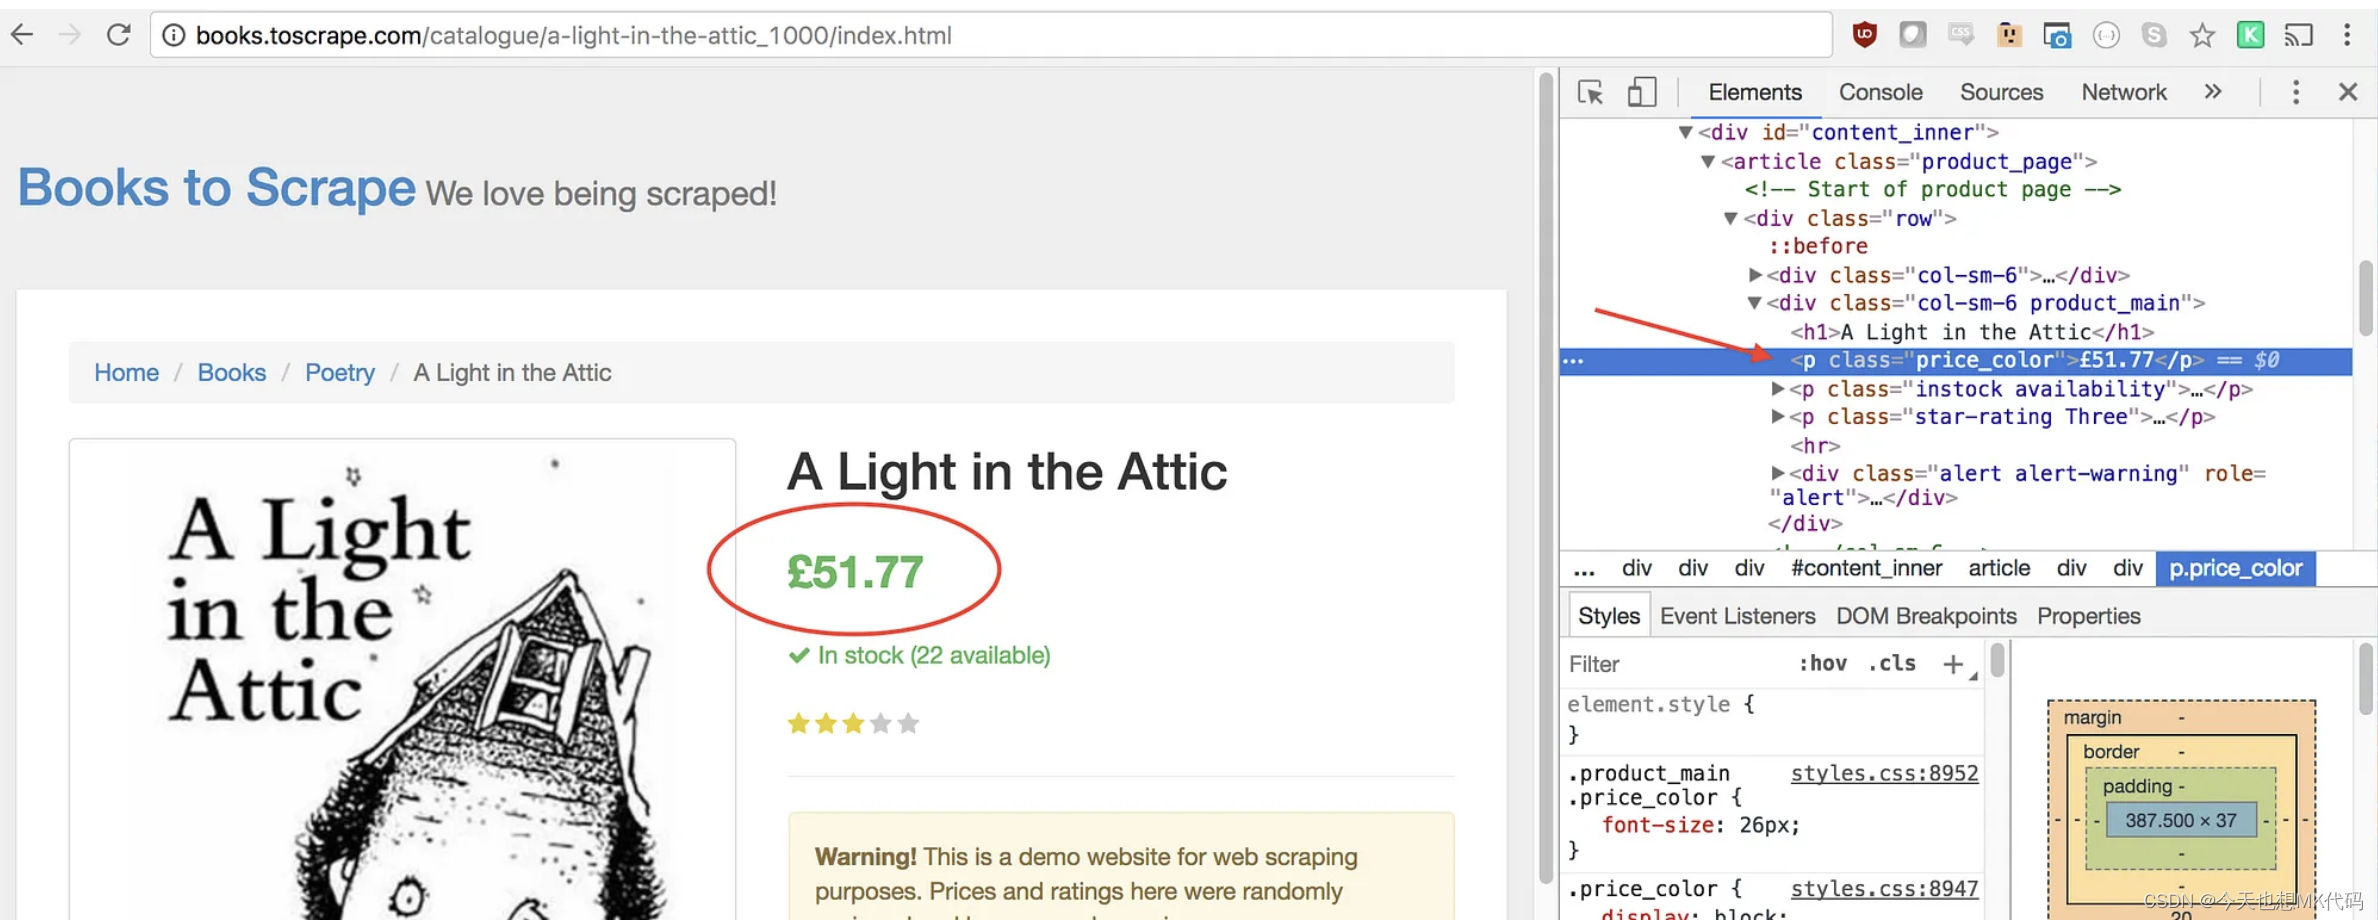Go back to the previous page

pyautogui.click(x=22, y=35)
